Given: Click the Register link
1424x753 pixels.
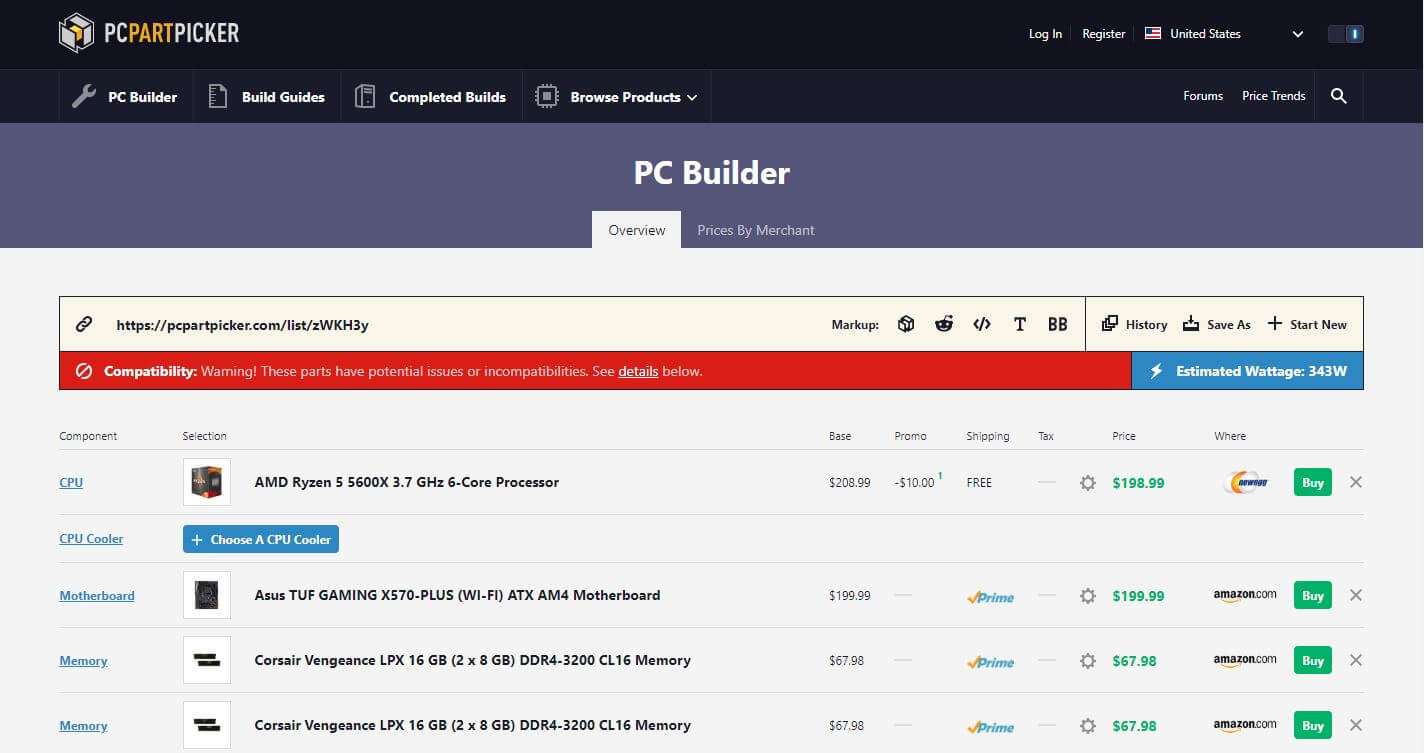Looking at the screenshot, I should [1104, 34].
